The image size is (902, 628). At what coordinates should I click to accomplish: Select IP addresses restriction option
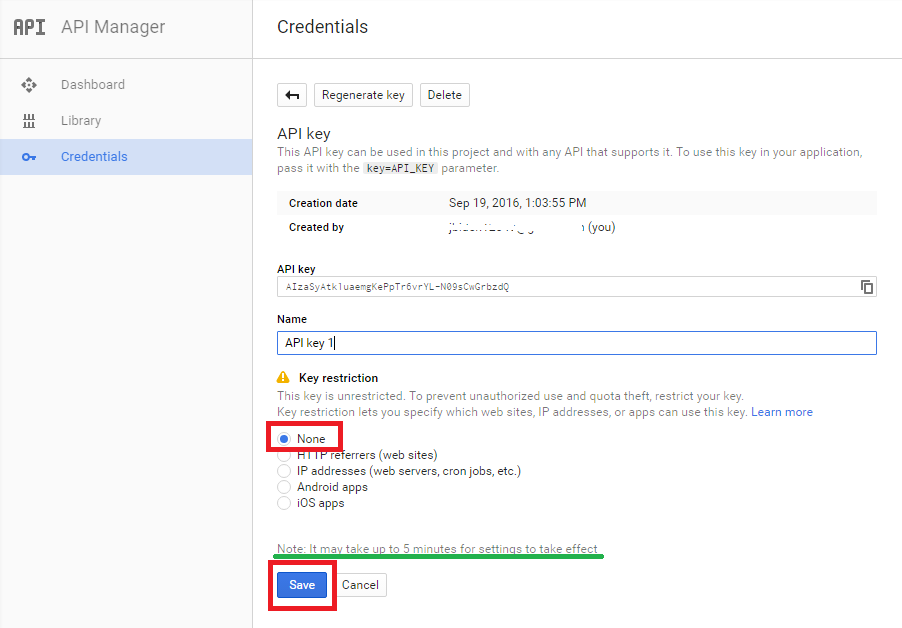point(284,471)
